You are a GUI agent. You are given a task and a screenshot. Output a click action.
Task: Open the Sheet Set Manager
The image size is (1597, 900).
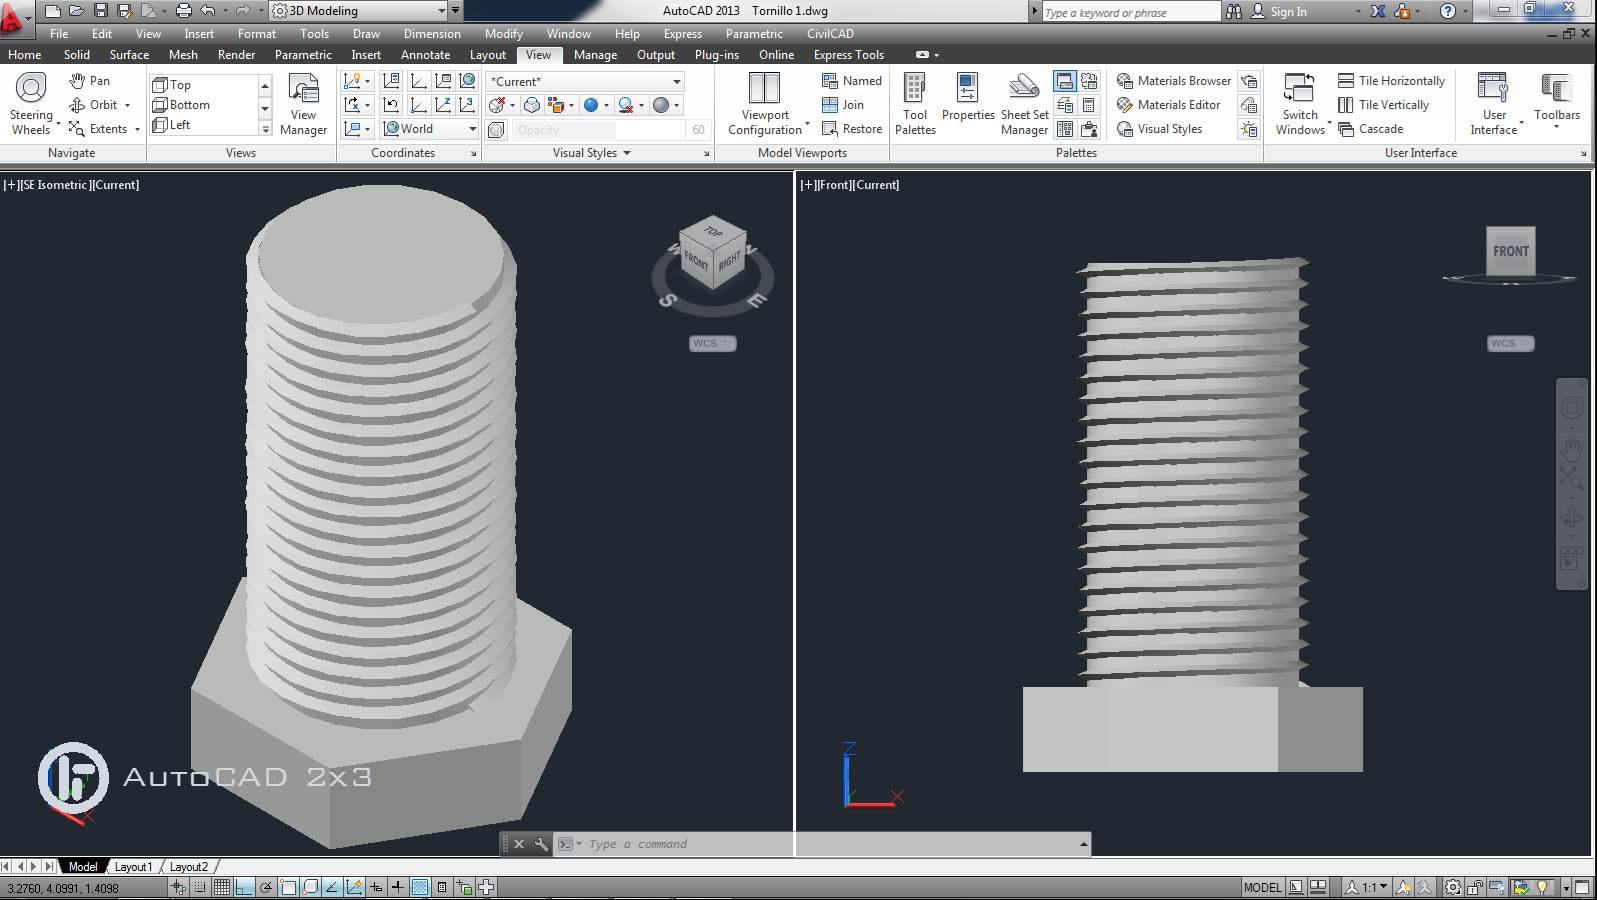[x=1024, y=104]
